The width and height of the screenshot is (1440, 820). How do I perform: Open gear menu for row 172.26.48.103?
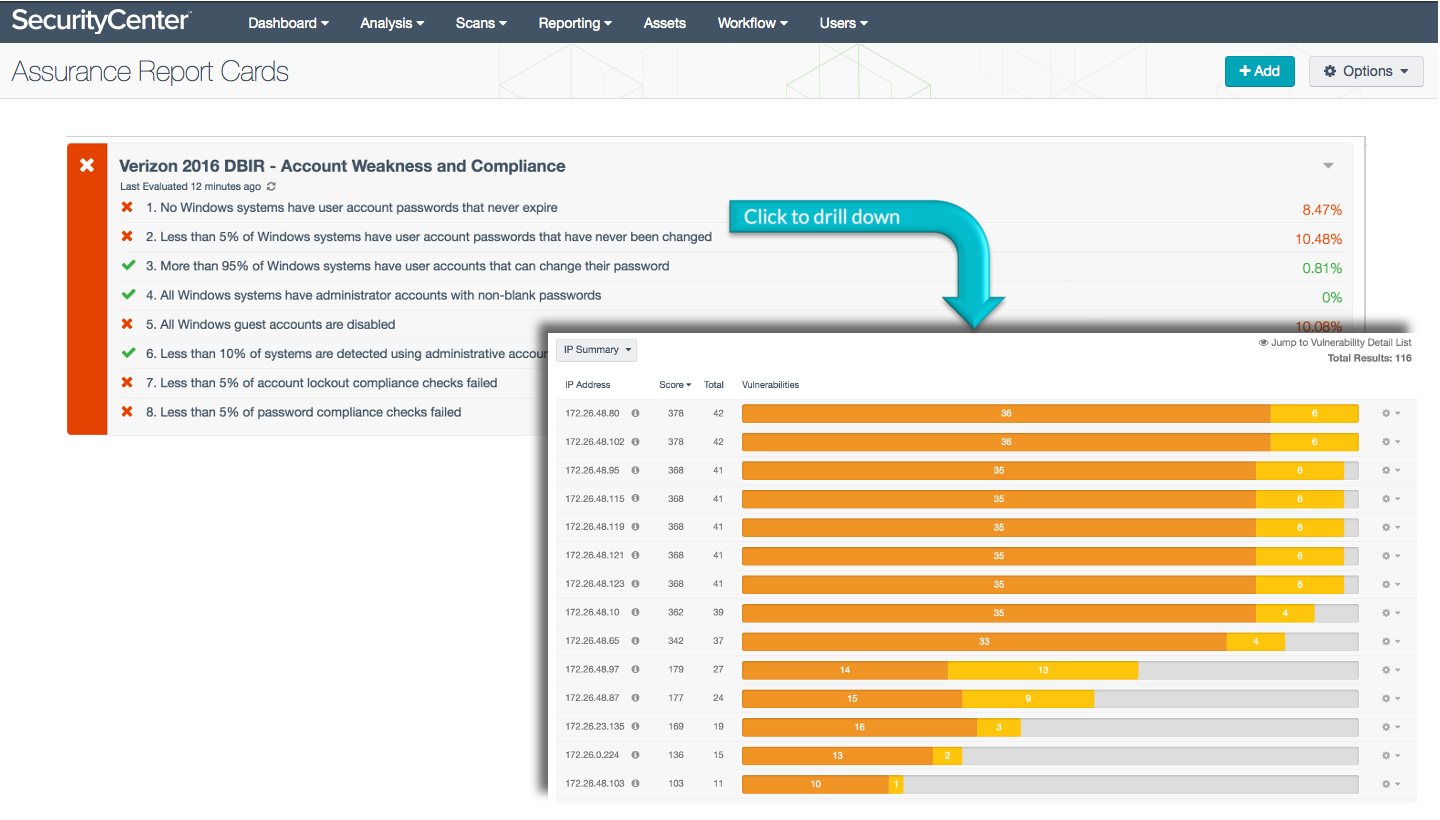1390,783
